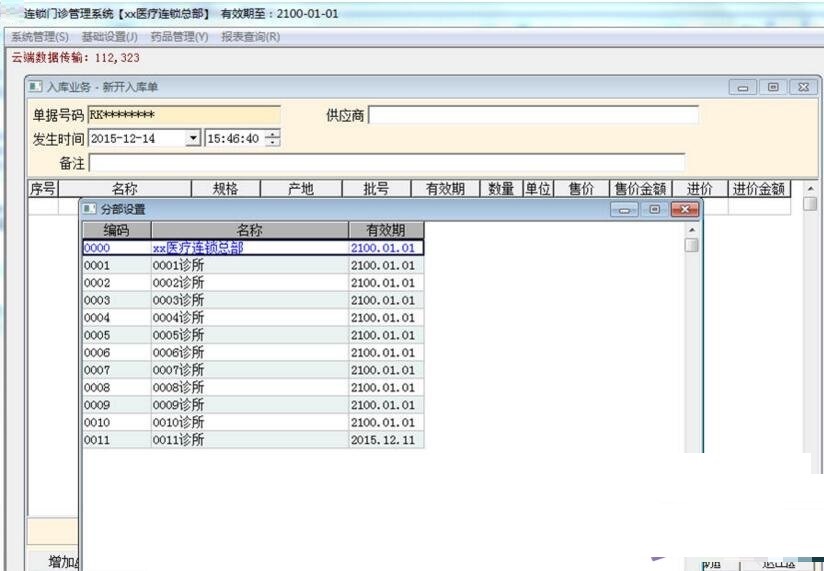Image resolution: width=824 pixels, height=571 pixels.
Task: Click the 批号 column header
Action: coord(376,189)
